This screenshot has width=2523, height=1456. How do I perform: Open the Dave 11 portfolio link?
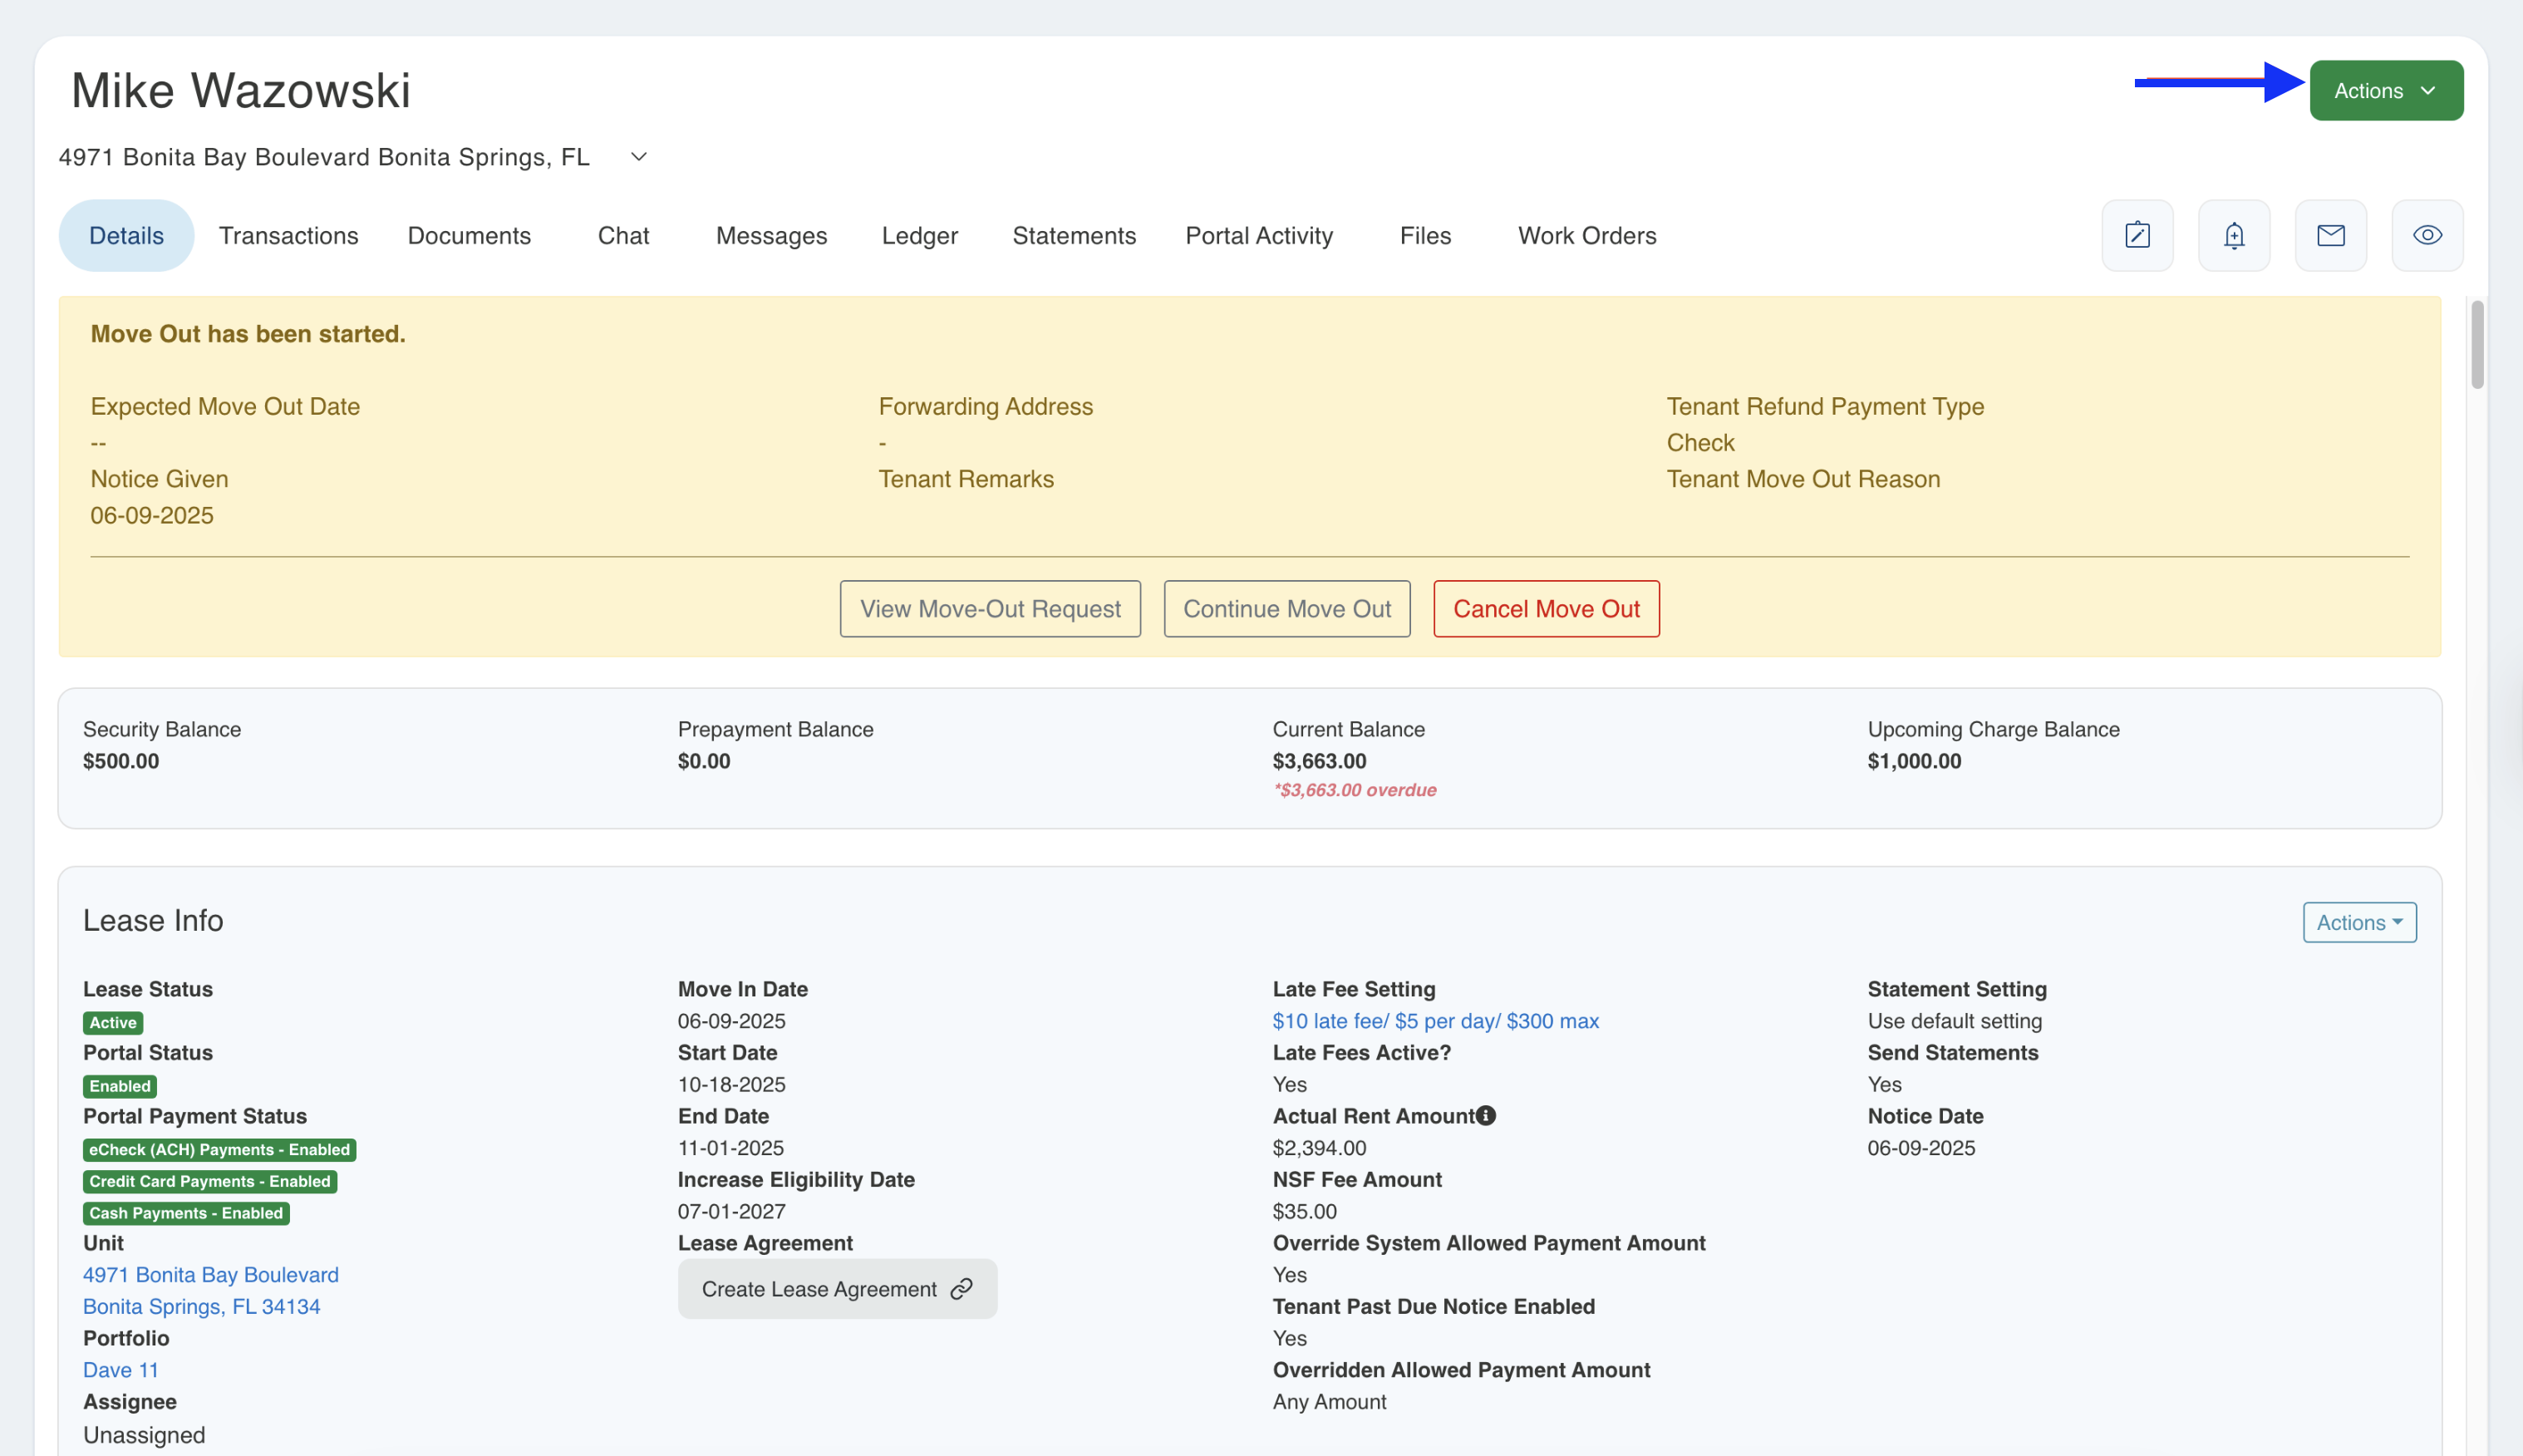tap(120, 1370)
